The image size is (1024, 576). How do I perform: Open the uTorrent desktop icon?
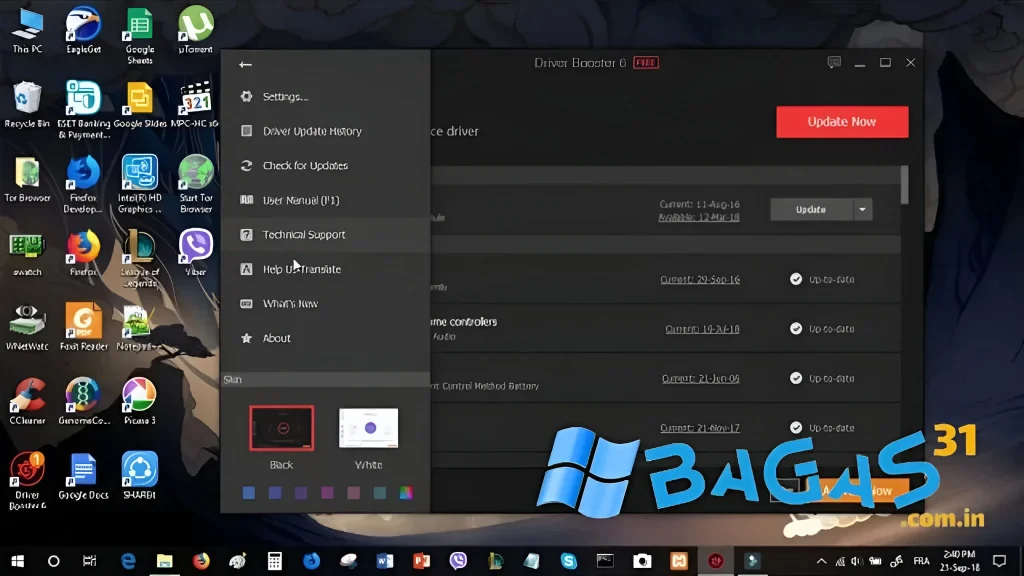[x=196, y=31]
